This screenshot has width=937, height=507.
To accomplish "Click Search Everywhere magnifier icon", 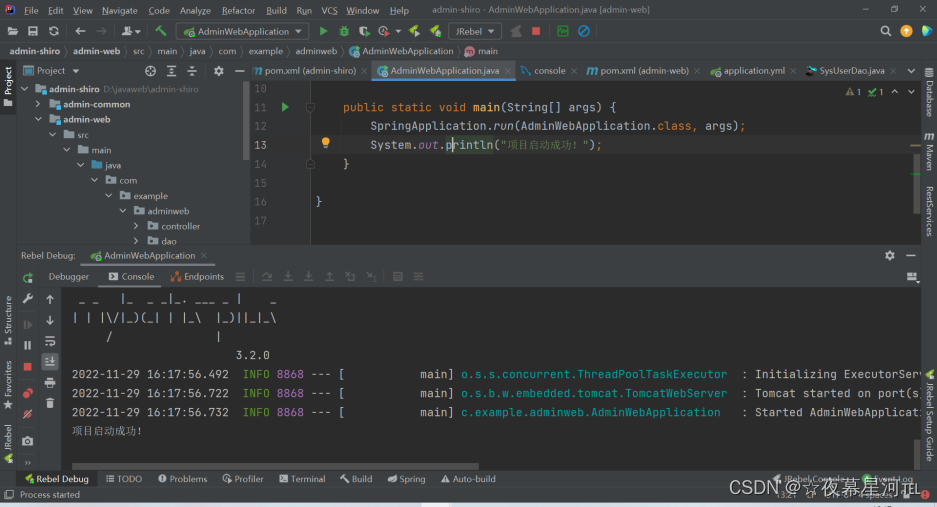I will [886, 31].
